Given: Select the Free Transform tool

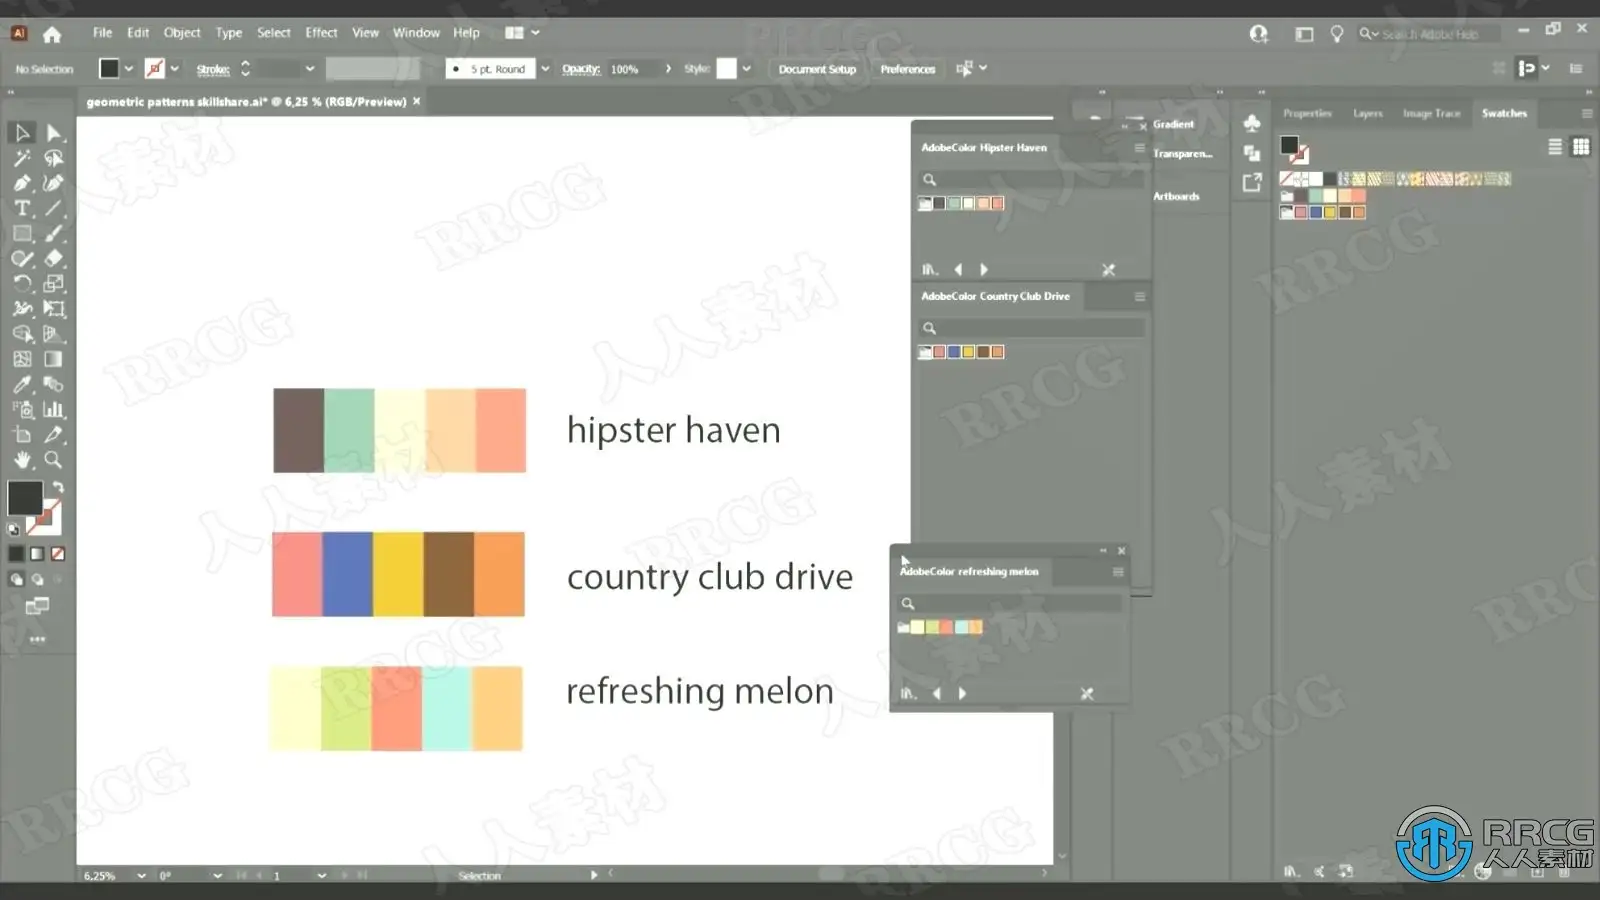Looking at the screenshot, I should click(54, 309).
